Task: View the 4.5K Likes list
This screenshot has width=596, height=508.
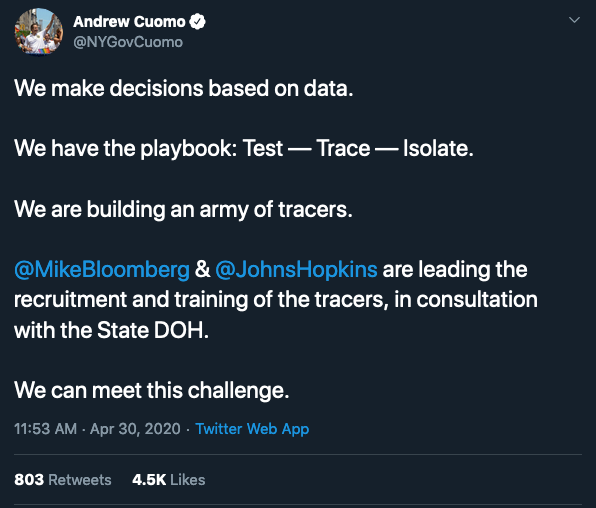Action: (x=168, y=480)
